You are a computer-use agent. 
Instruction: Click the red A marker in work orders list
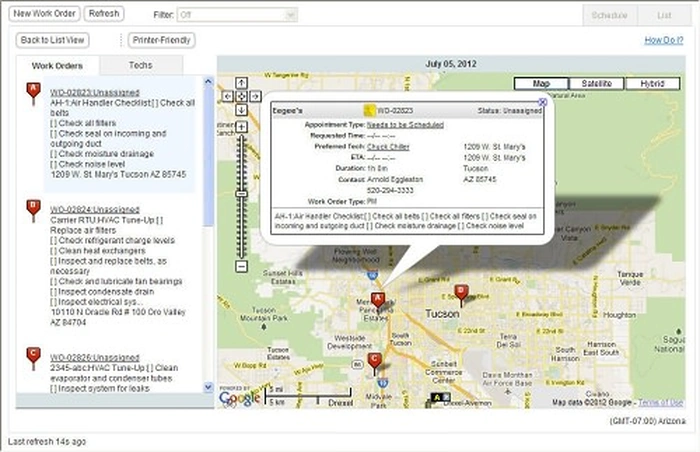[33, 92]
